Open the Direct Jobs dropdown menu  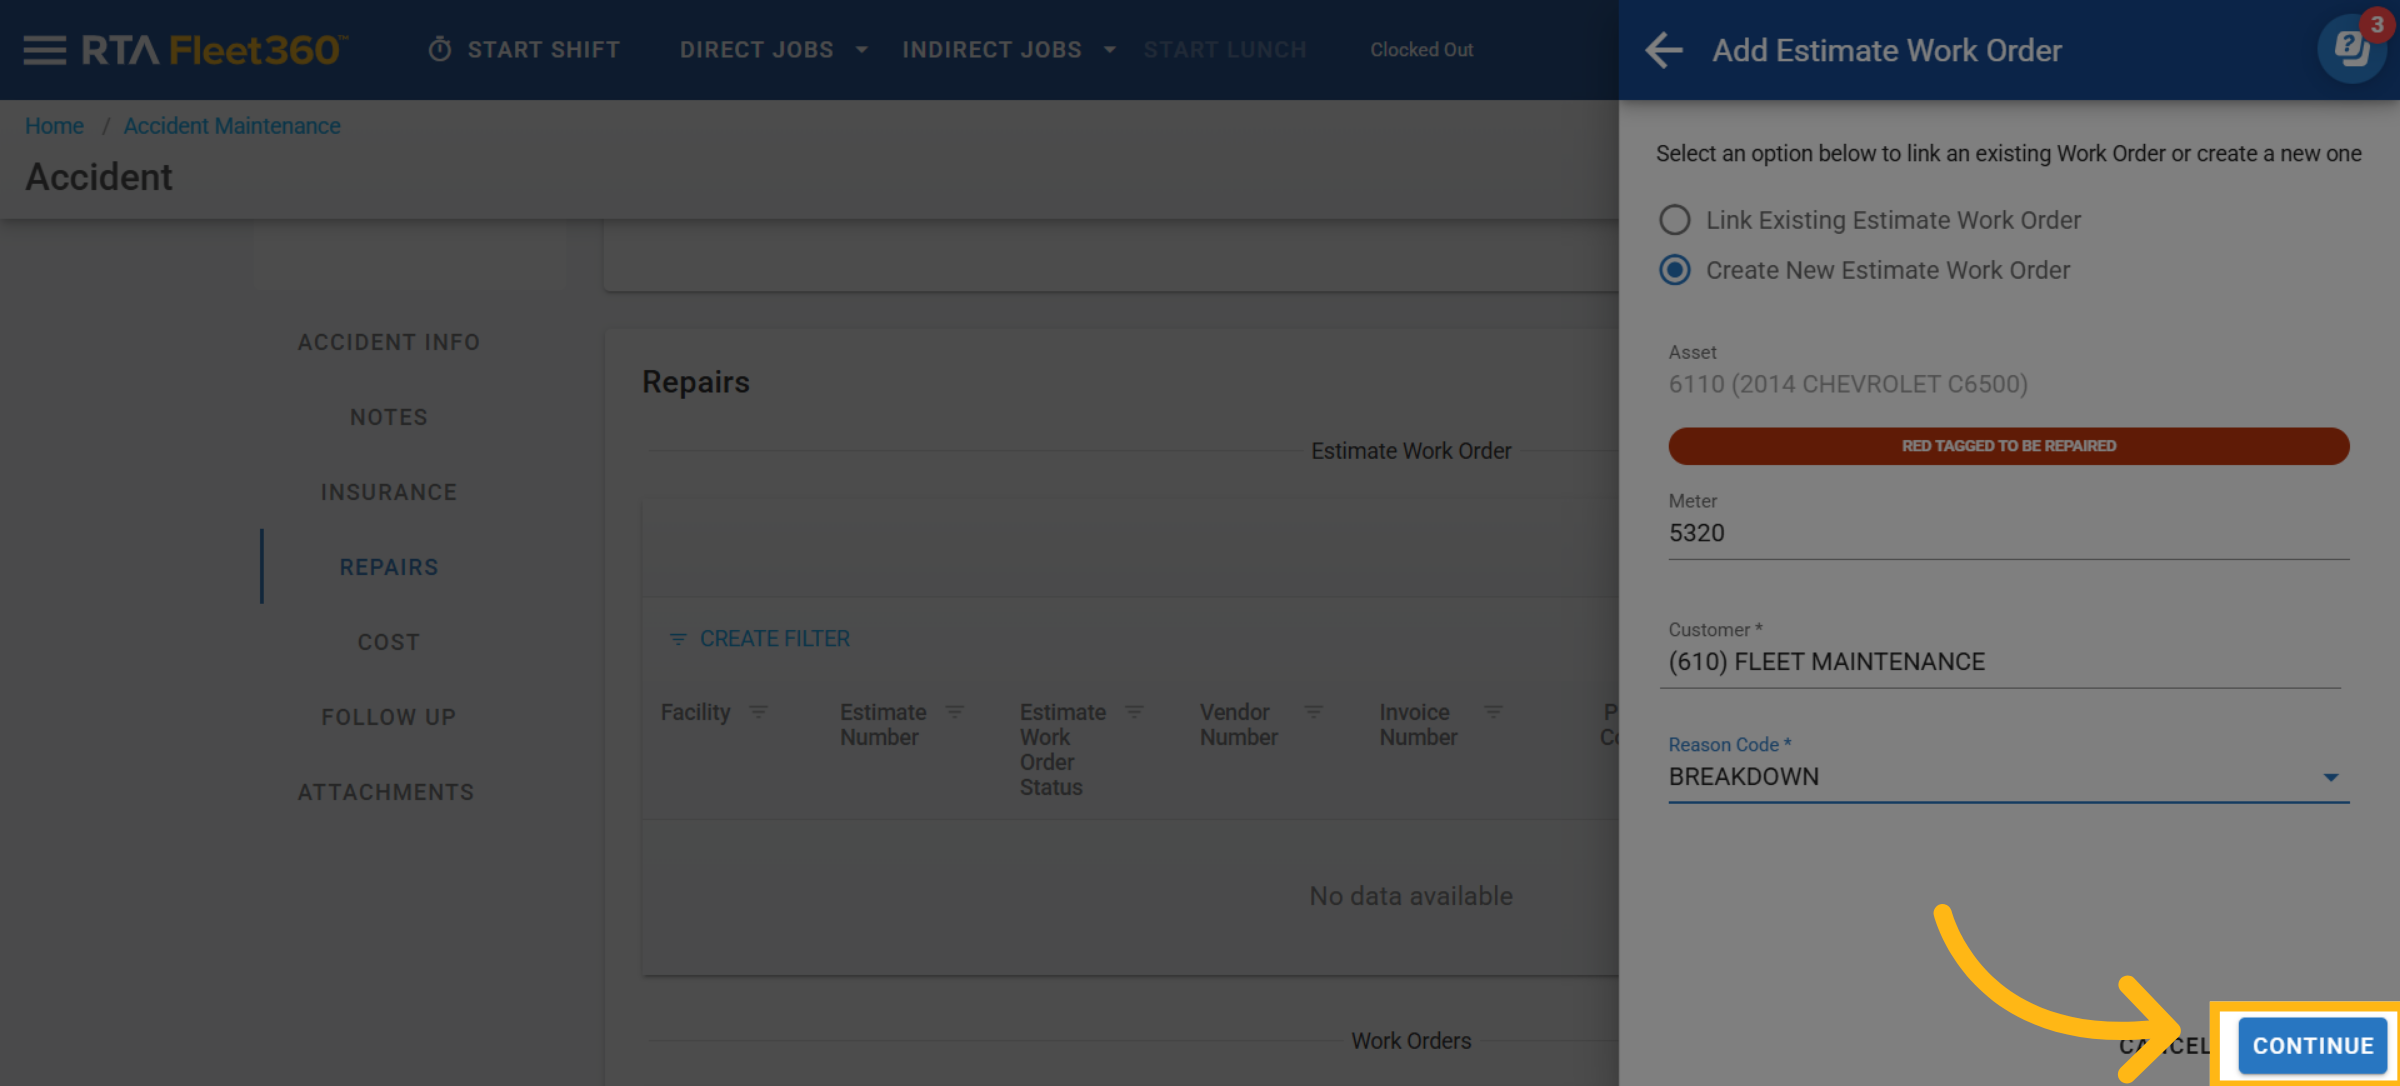tap(773, 50)
